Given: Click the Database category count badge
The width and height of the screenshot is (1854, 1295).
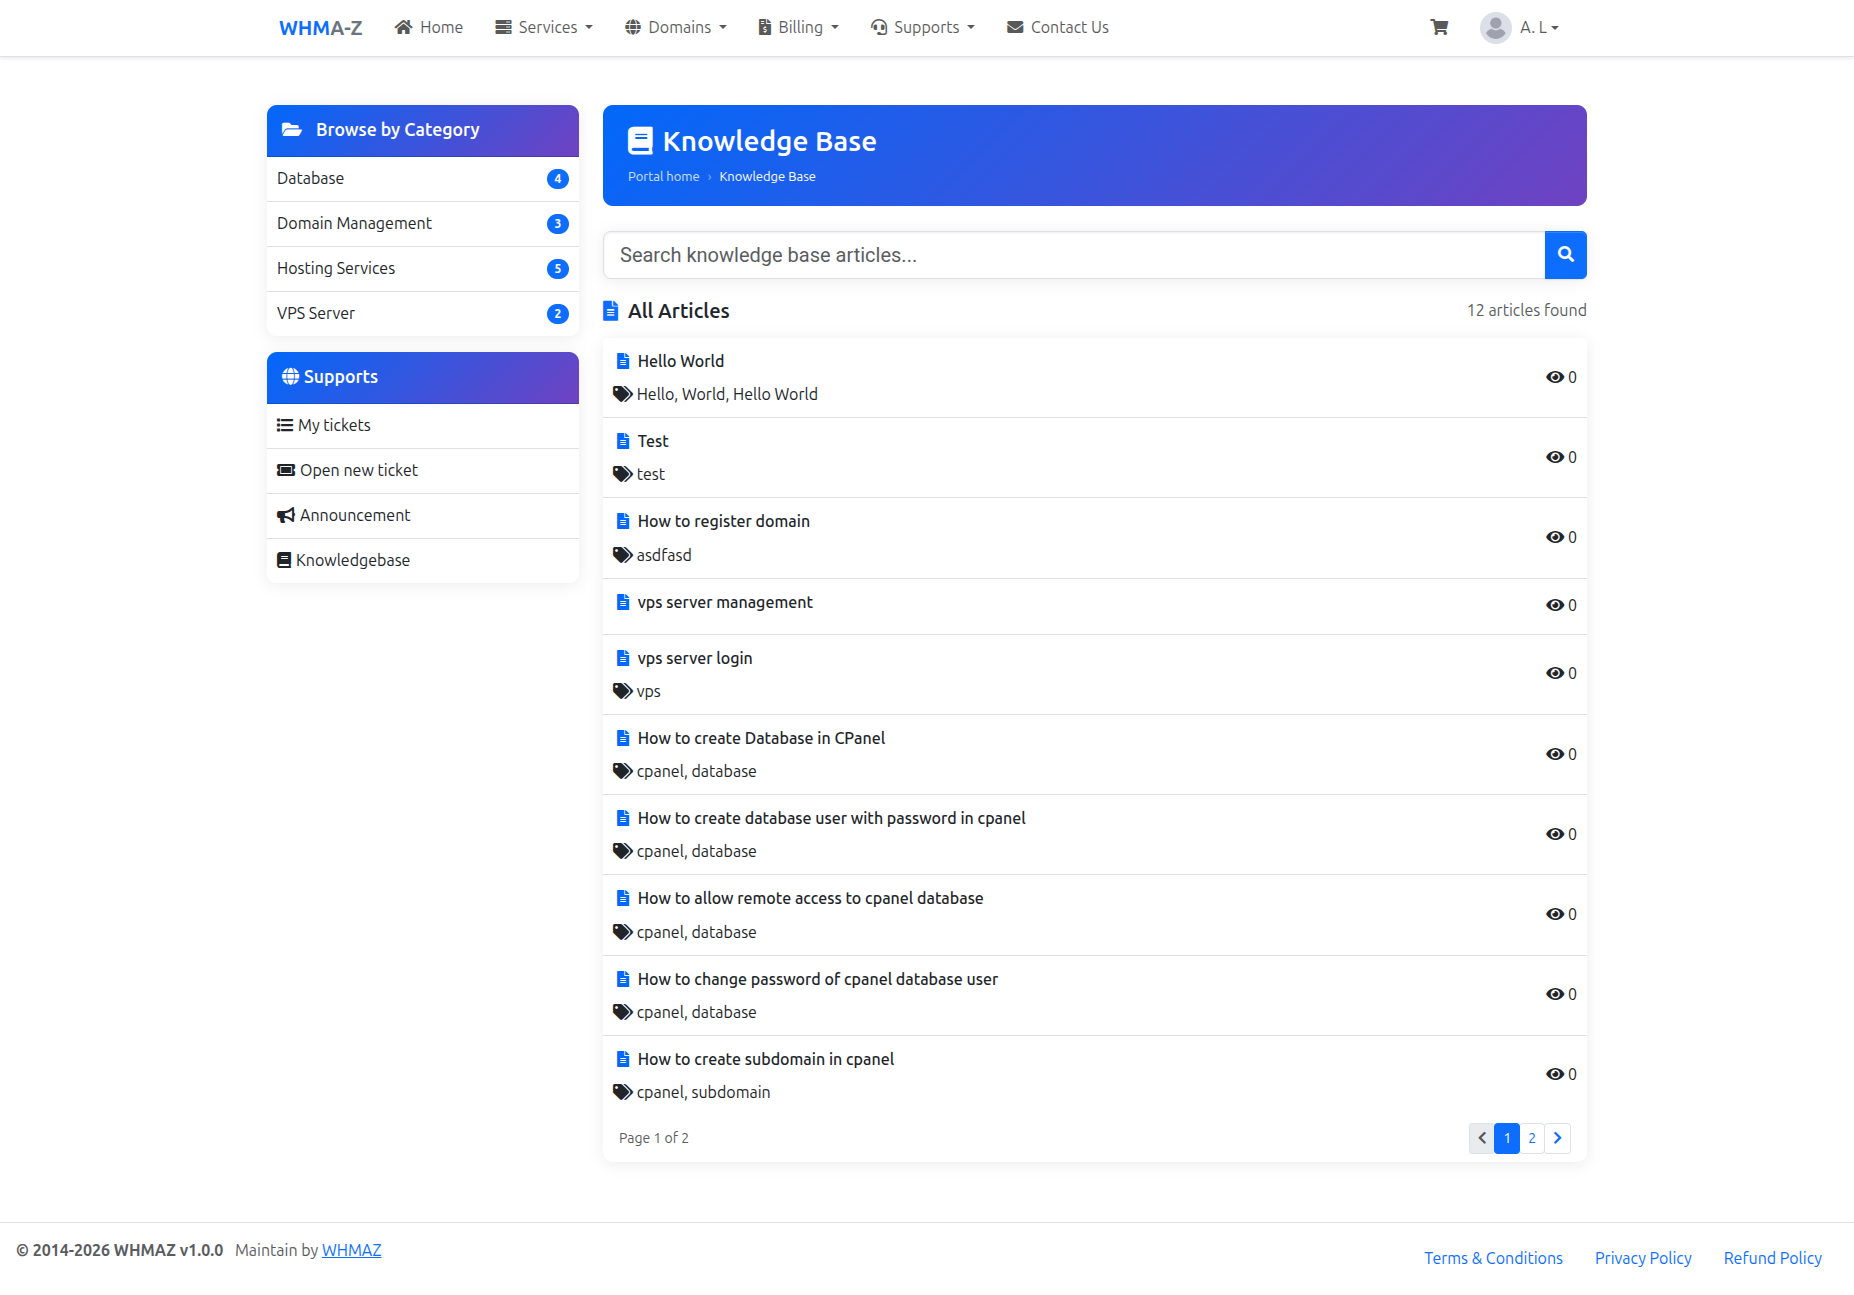Looking at the screenshot, I should pos(557,179).
